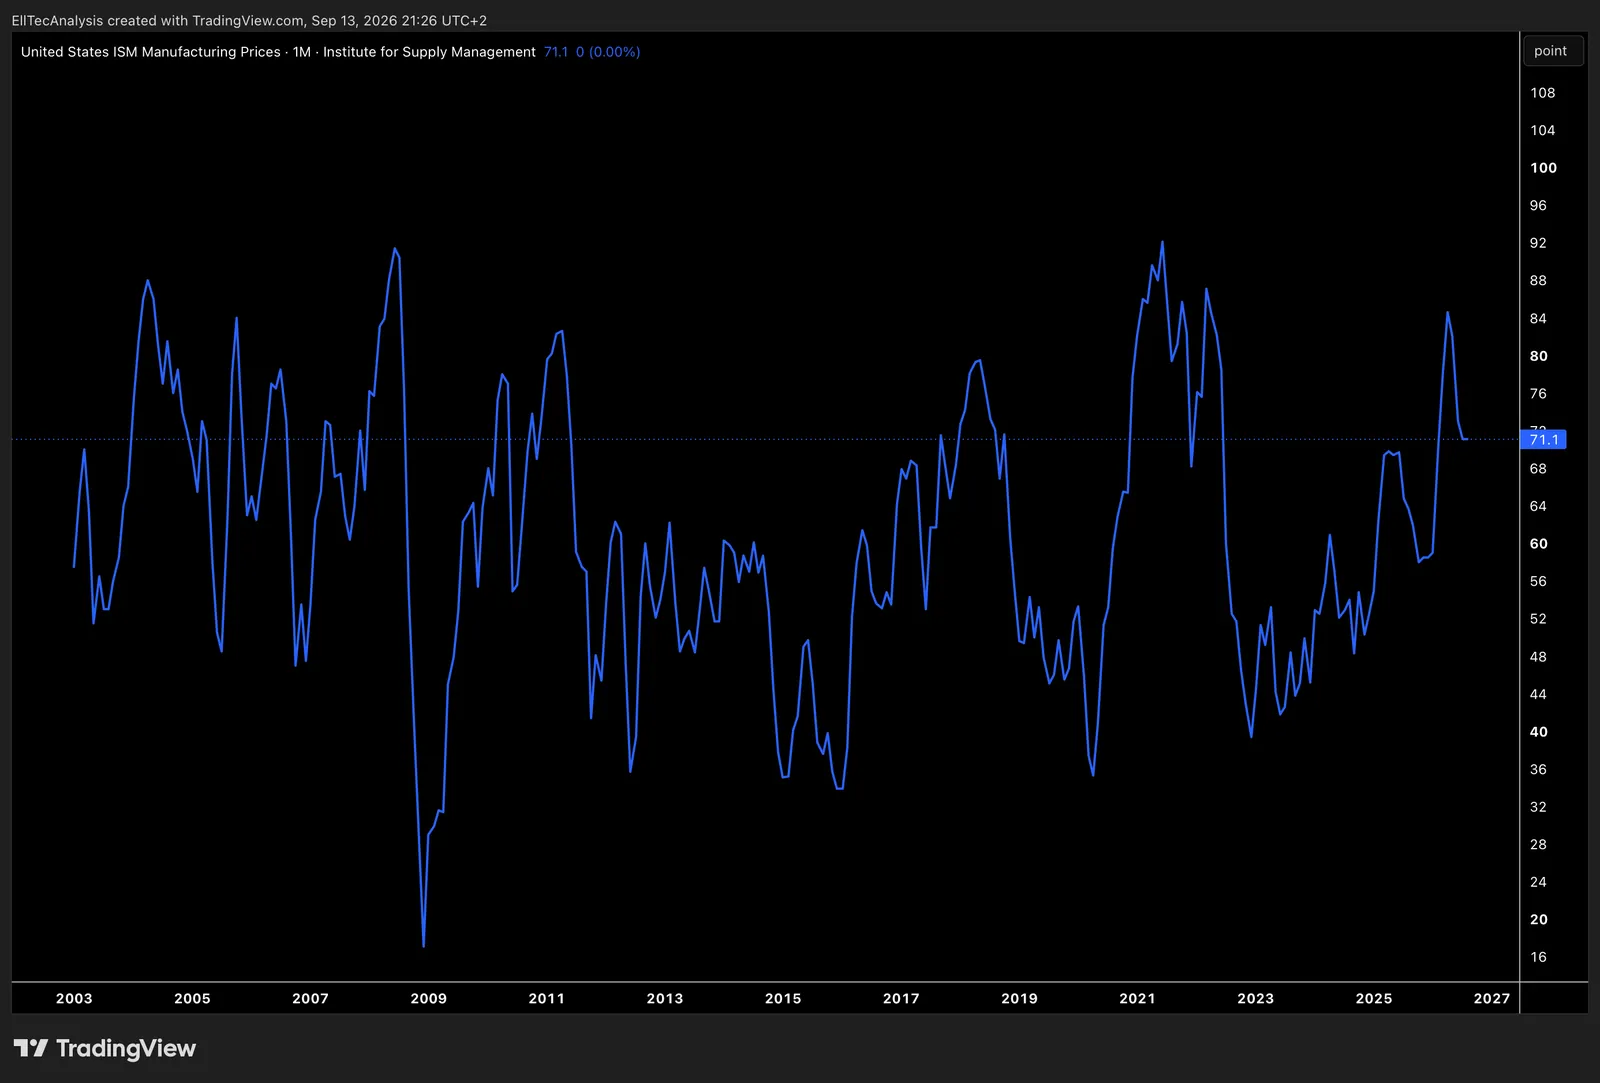Click the 100 level on price axis
This screenshot has width=1600, height=1083.
tap(1544, 168)
